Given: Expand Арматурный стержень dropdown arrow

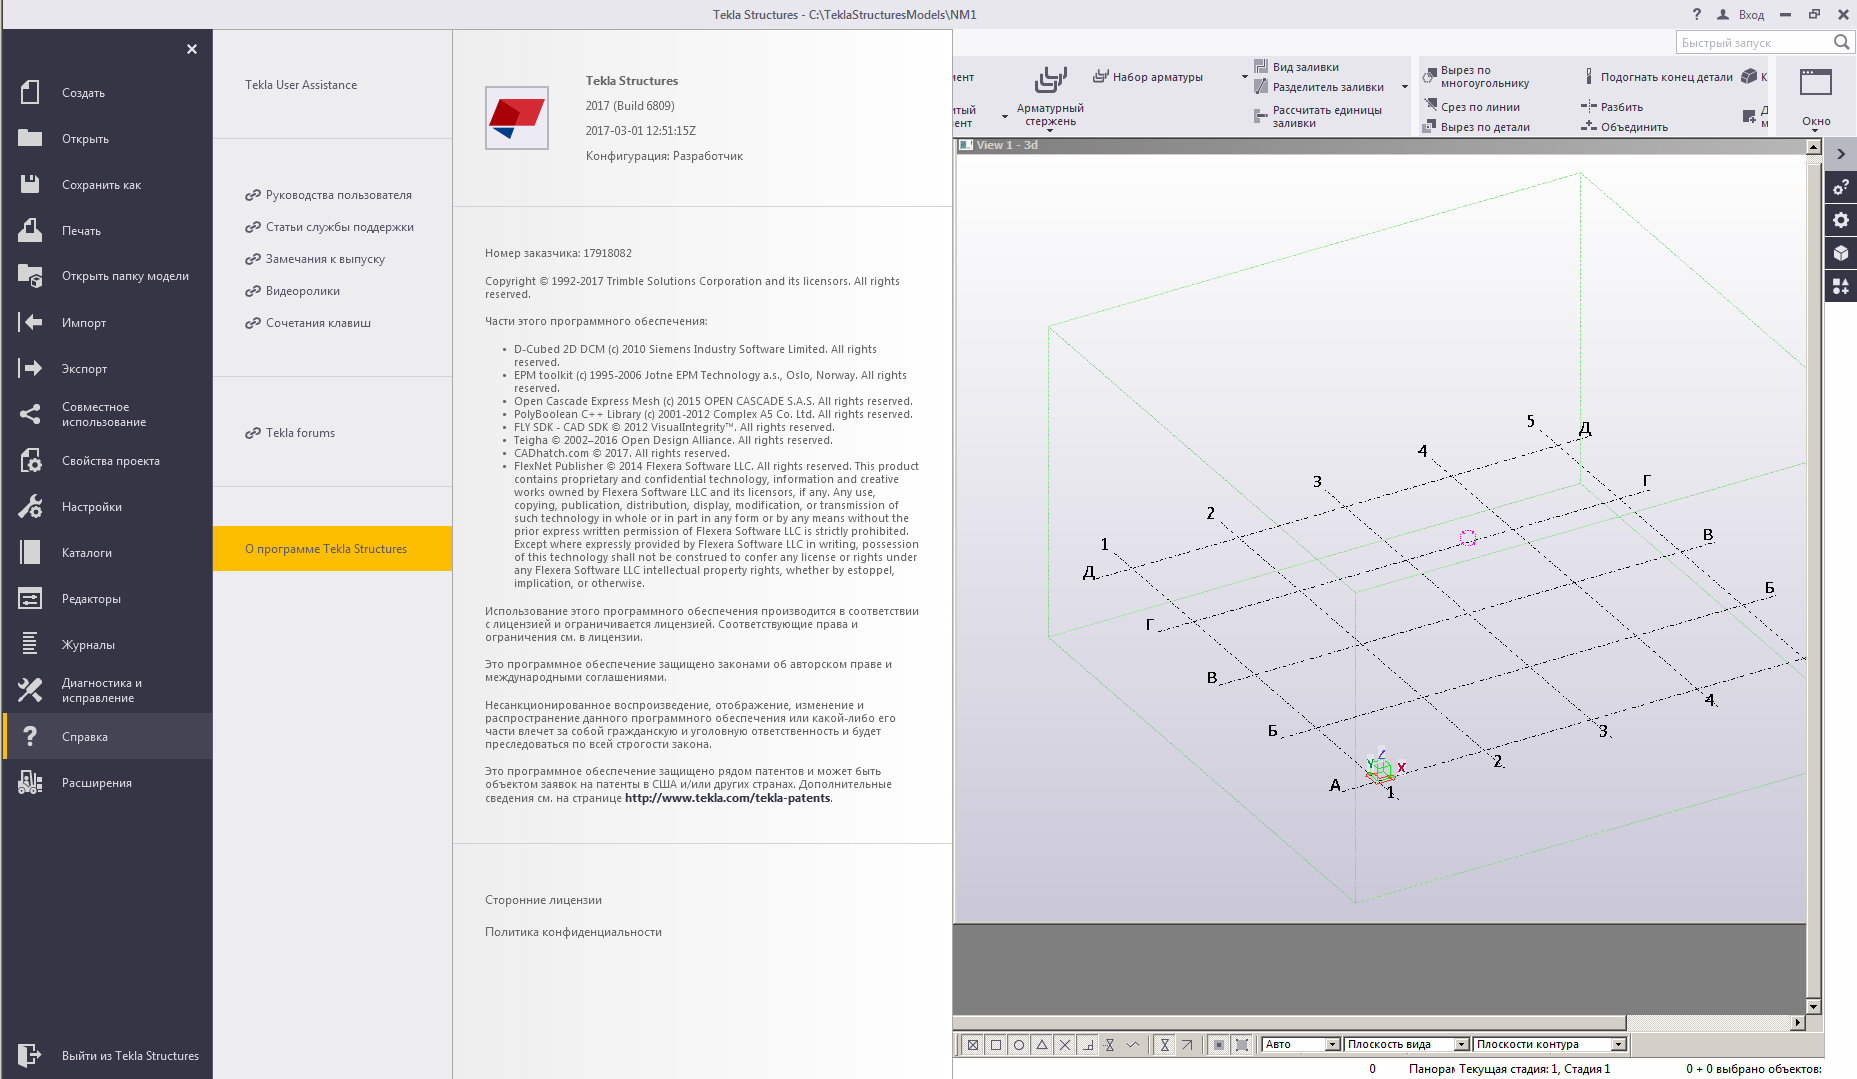Looking at the screenshot, I should (x=1050, y=130).
